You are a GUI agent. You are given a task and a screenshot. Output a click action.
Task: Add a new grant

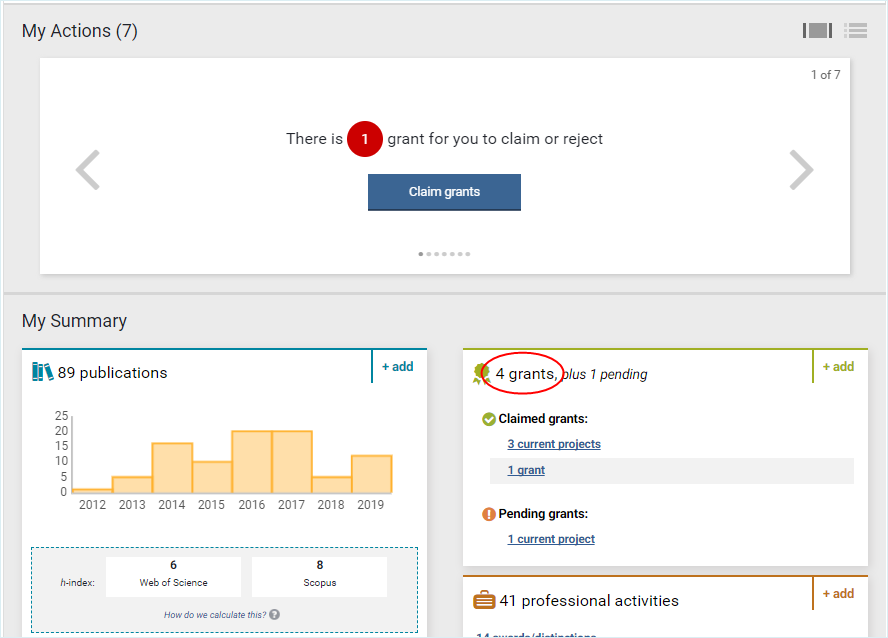[x=838, y=367]
